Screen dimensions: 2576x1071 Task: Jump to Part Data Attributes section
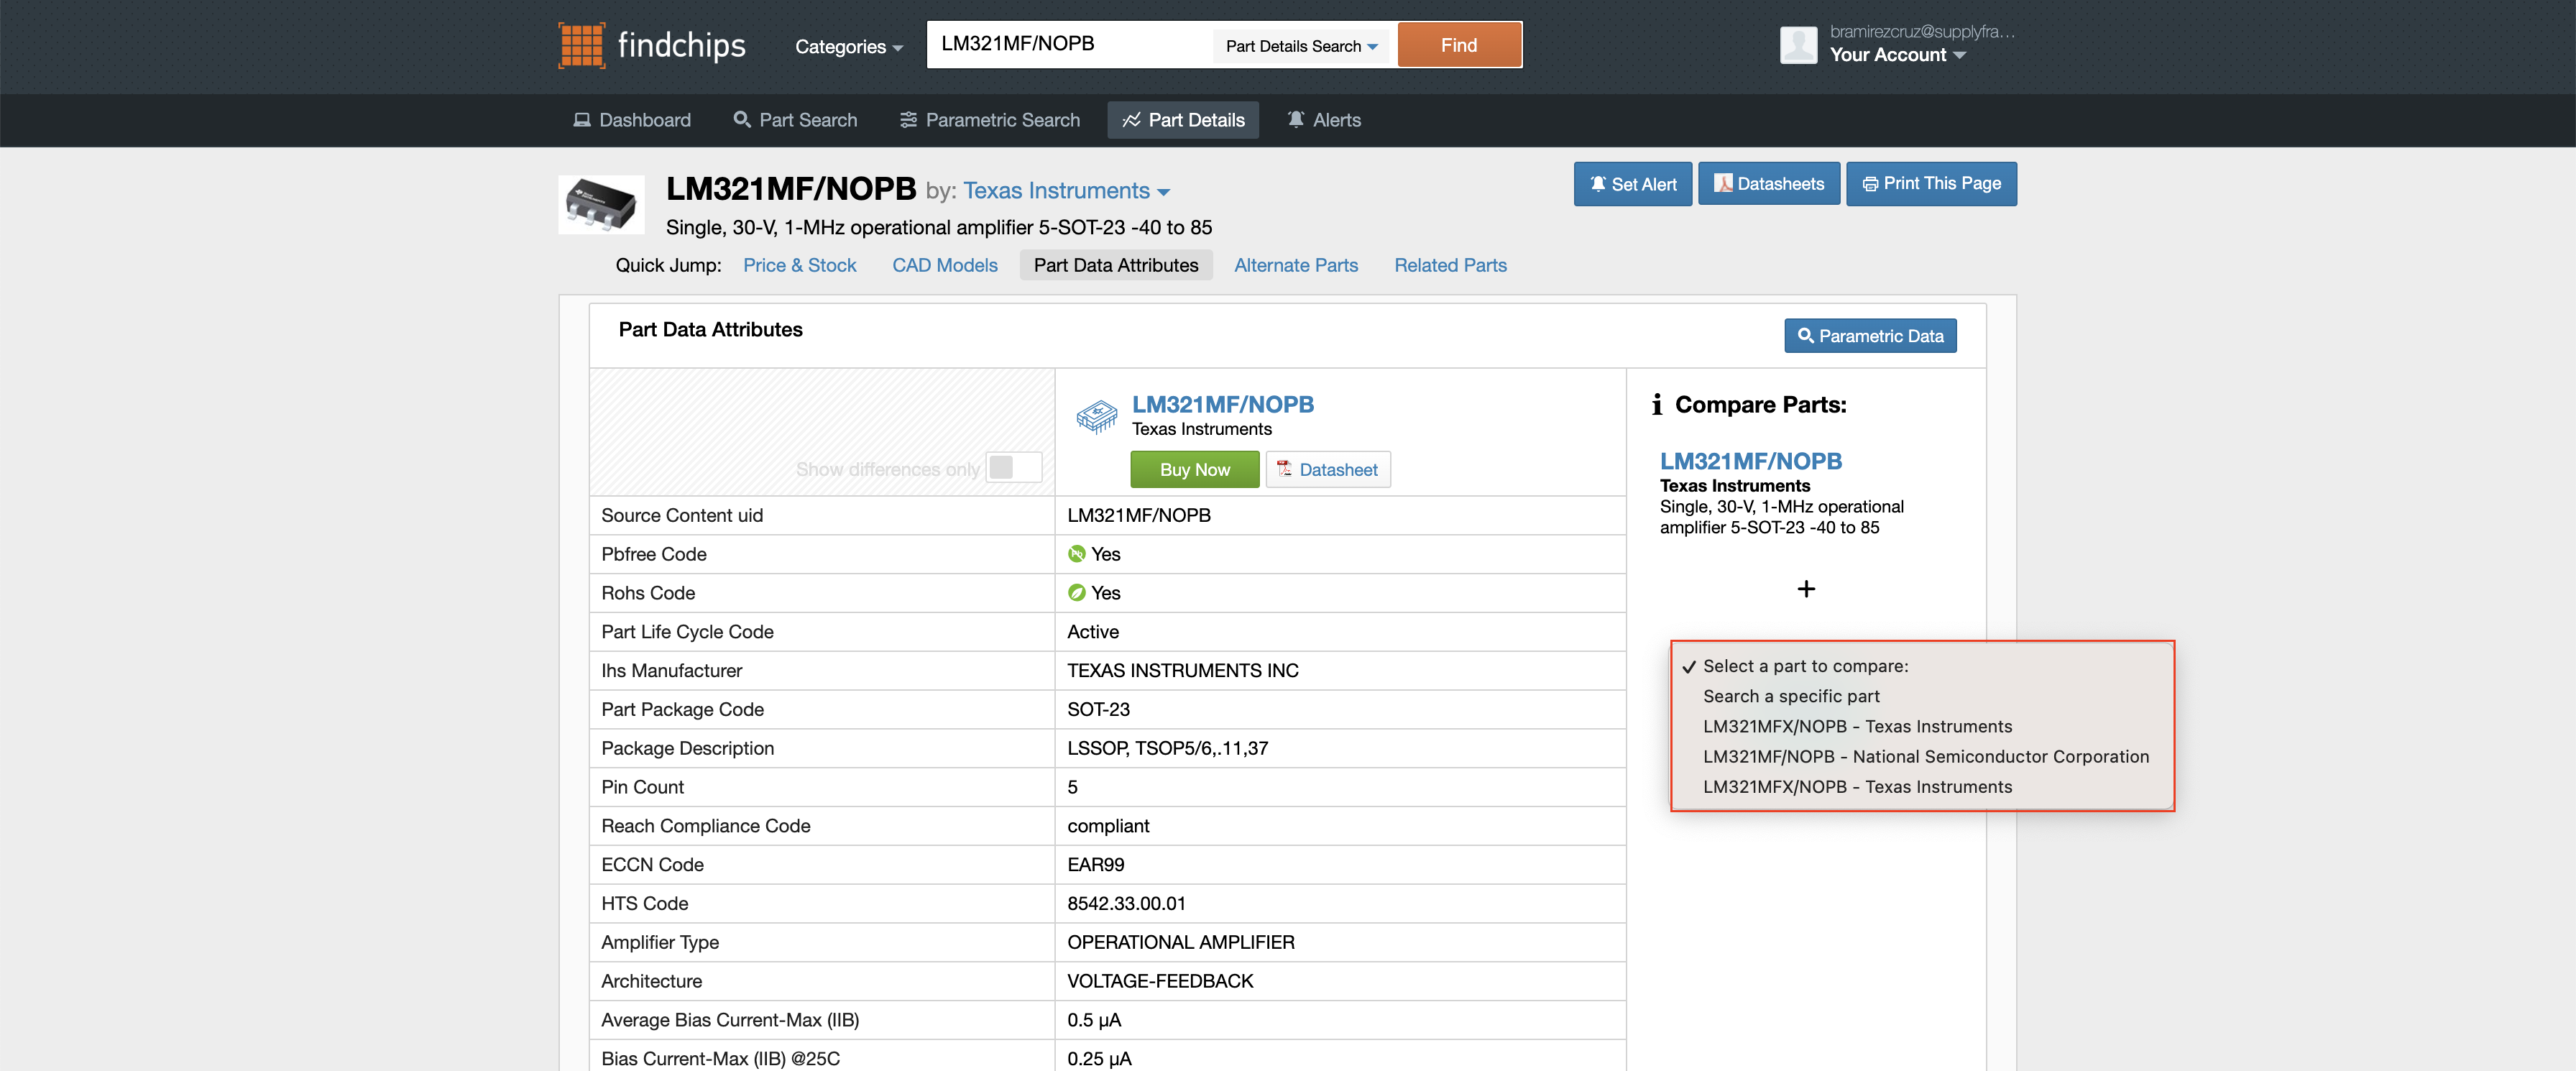[1116, 265]
